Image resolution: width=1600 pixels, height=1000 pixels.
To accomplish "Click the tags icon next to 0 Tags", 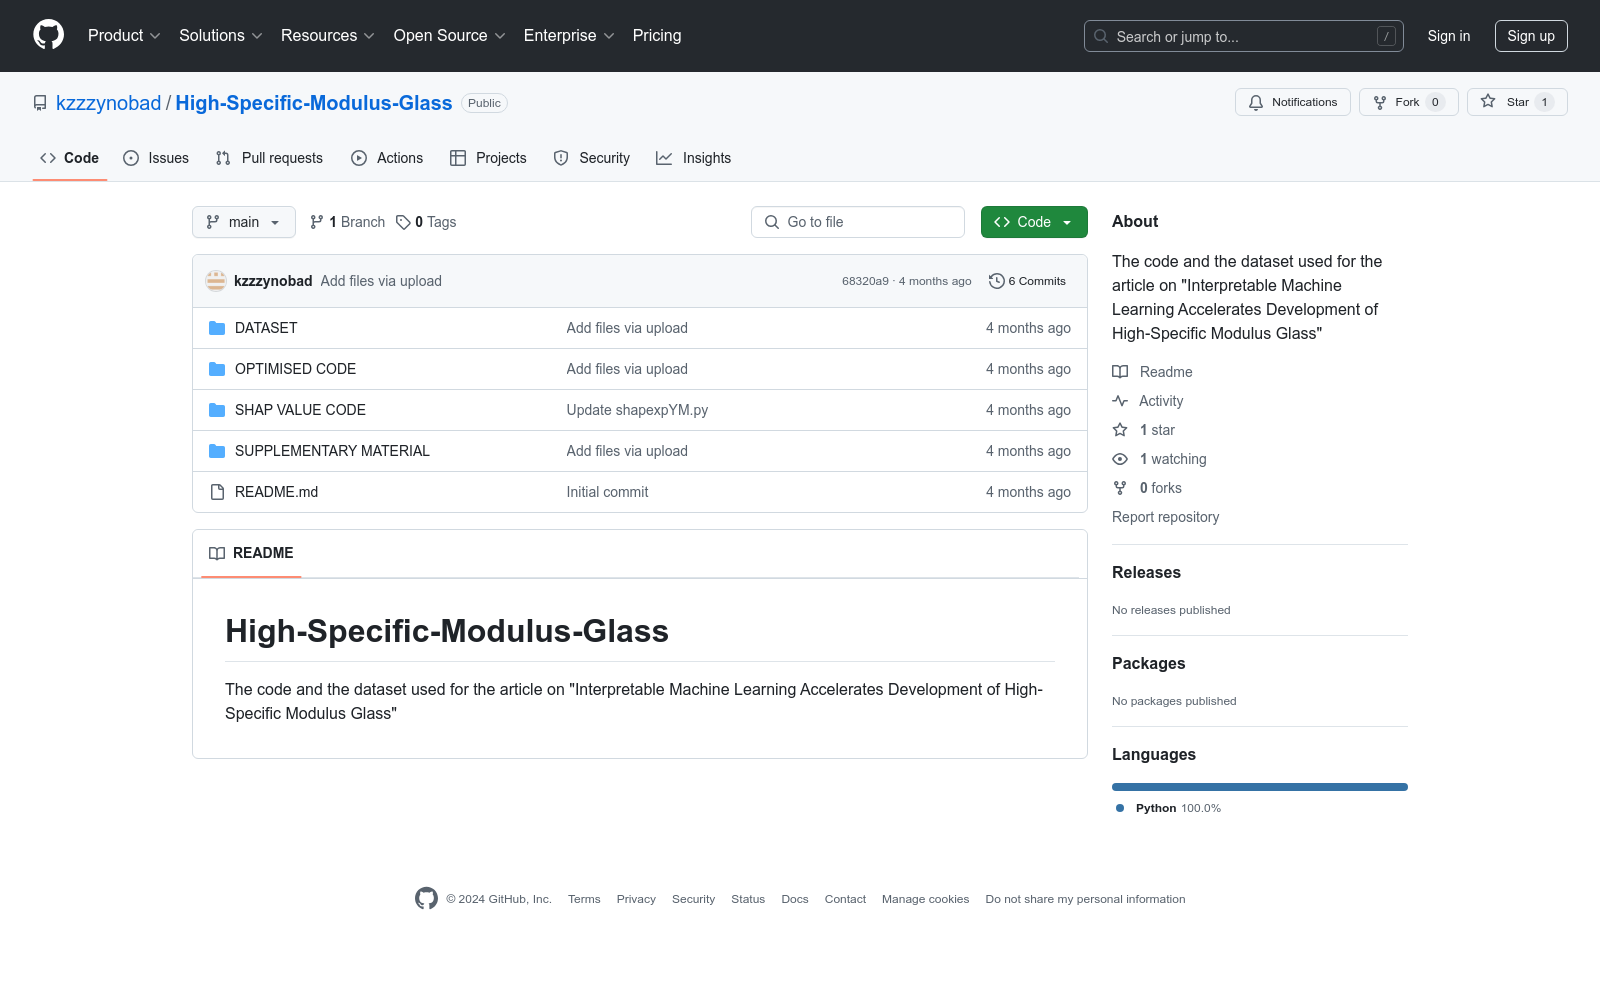I will coord(403,222).
